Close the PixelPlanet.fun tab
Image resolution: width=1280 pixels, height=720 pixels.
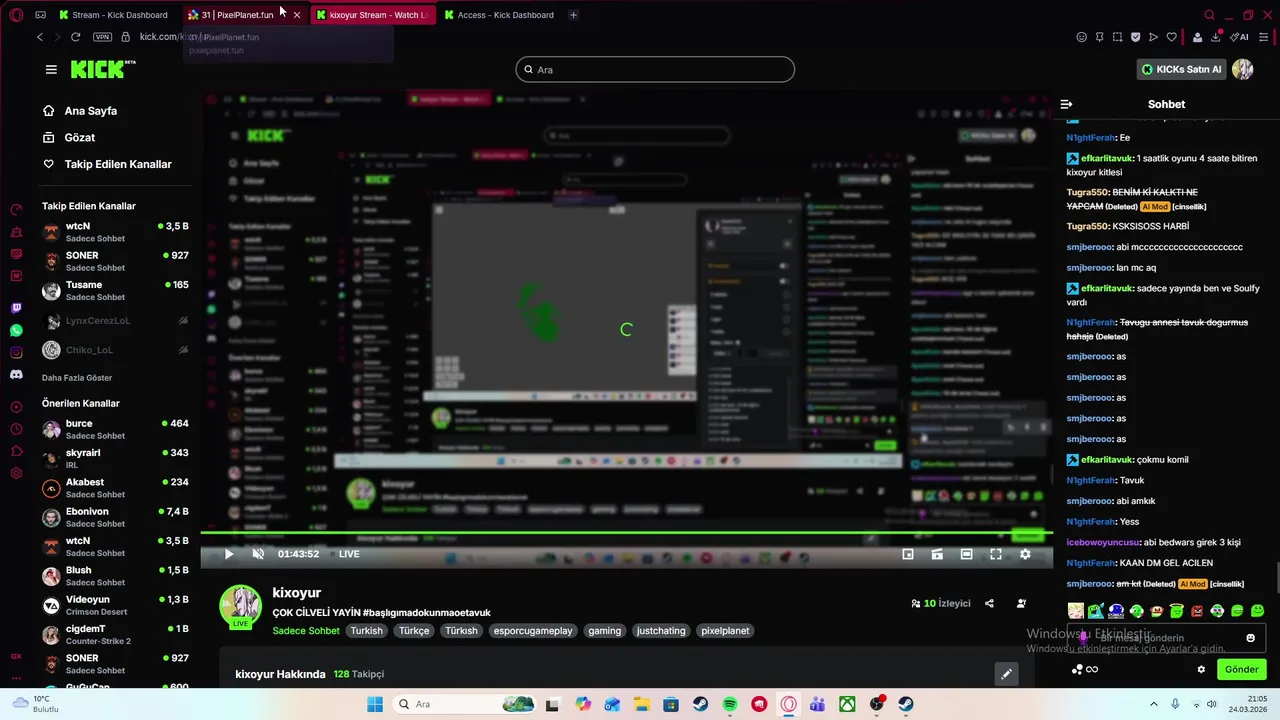[296, 15]
